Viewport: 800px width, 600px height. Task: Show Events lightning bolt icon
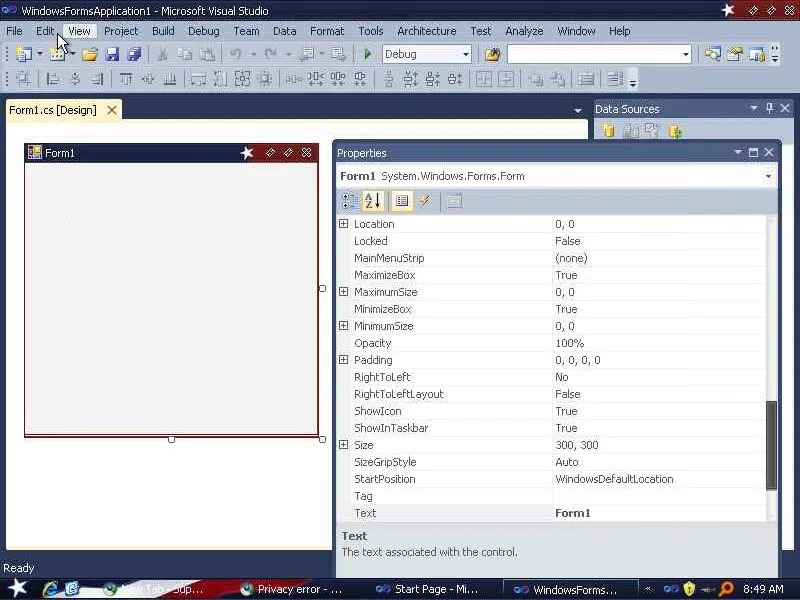(424, 201)
